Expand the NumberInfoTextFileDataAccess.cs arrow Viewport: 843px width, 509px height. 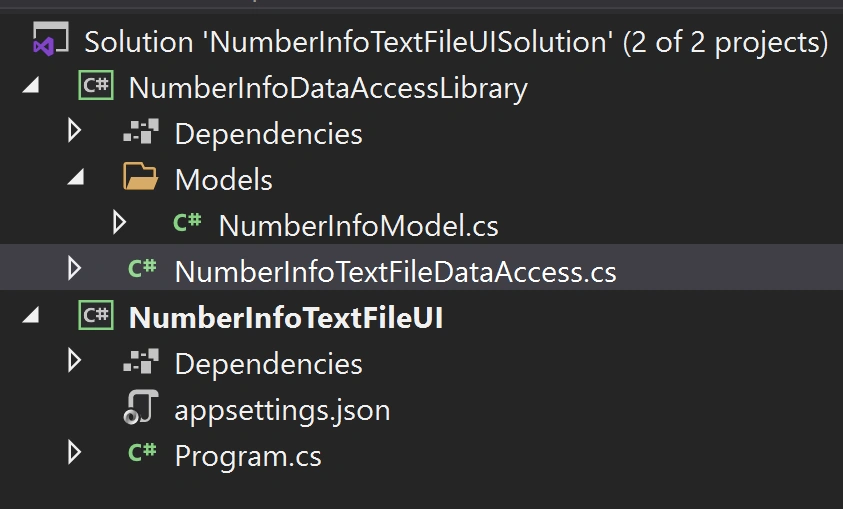pyautogui.click(x=75, y=268)
